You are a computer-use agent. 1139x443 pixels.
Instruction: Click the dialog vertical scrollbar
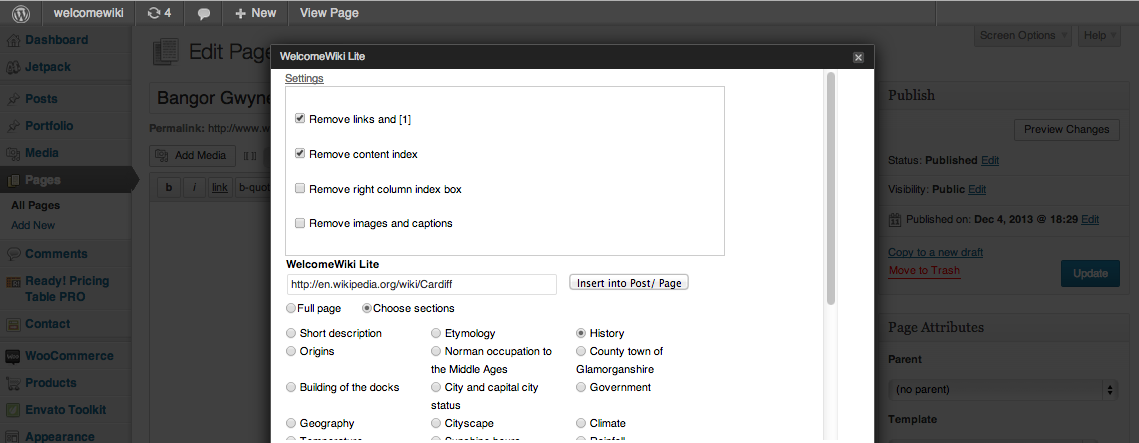831,189
